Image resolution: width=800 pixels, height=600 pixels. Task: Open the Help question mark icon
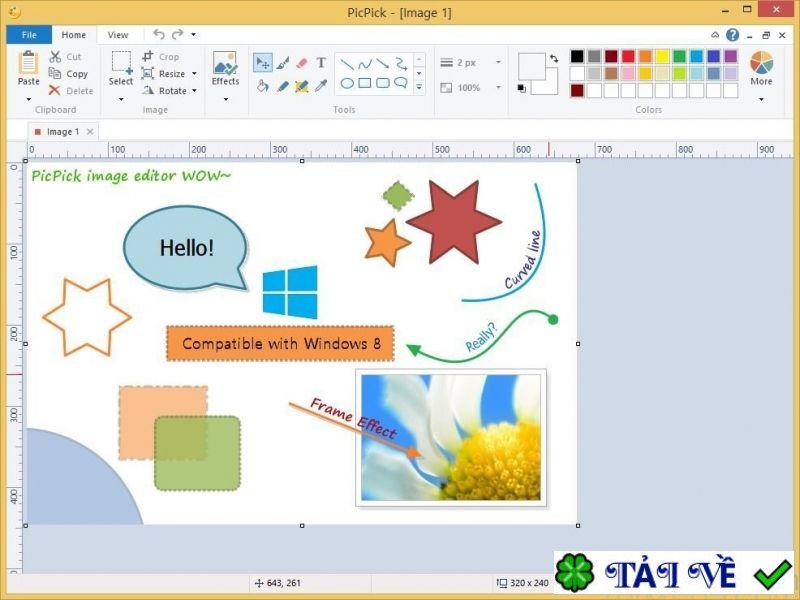733,35
